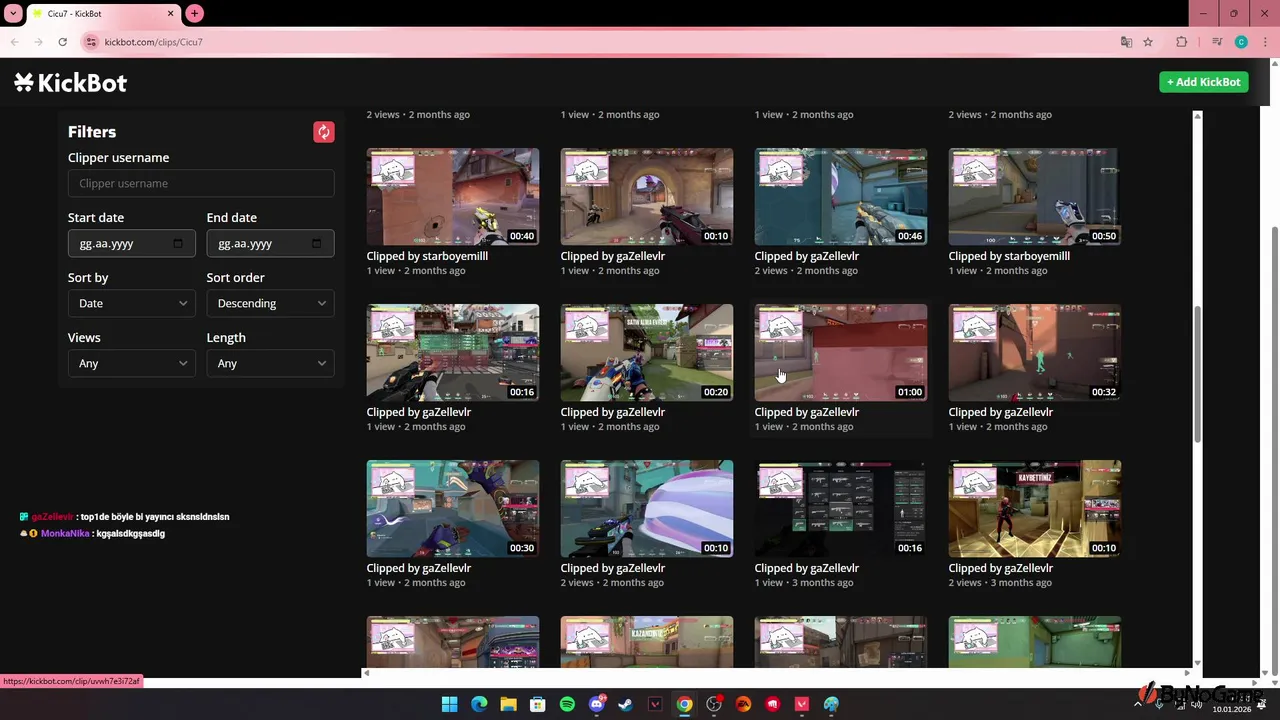Click the browser address bar URL
This screenshot has width=1280, height=720.
point(153,42)
